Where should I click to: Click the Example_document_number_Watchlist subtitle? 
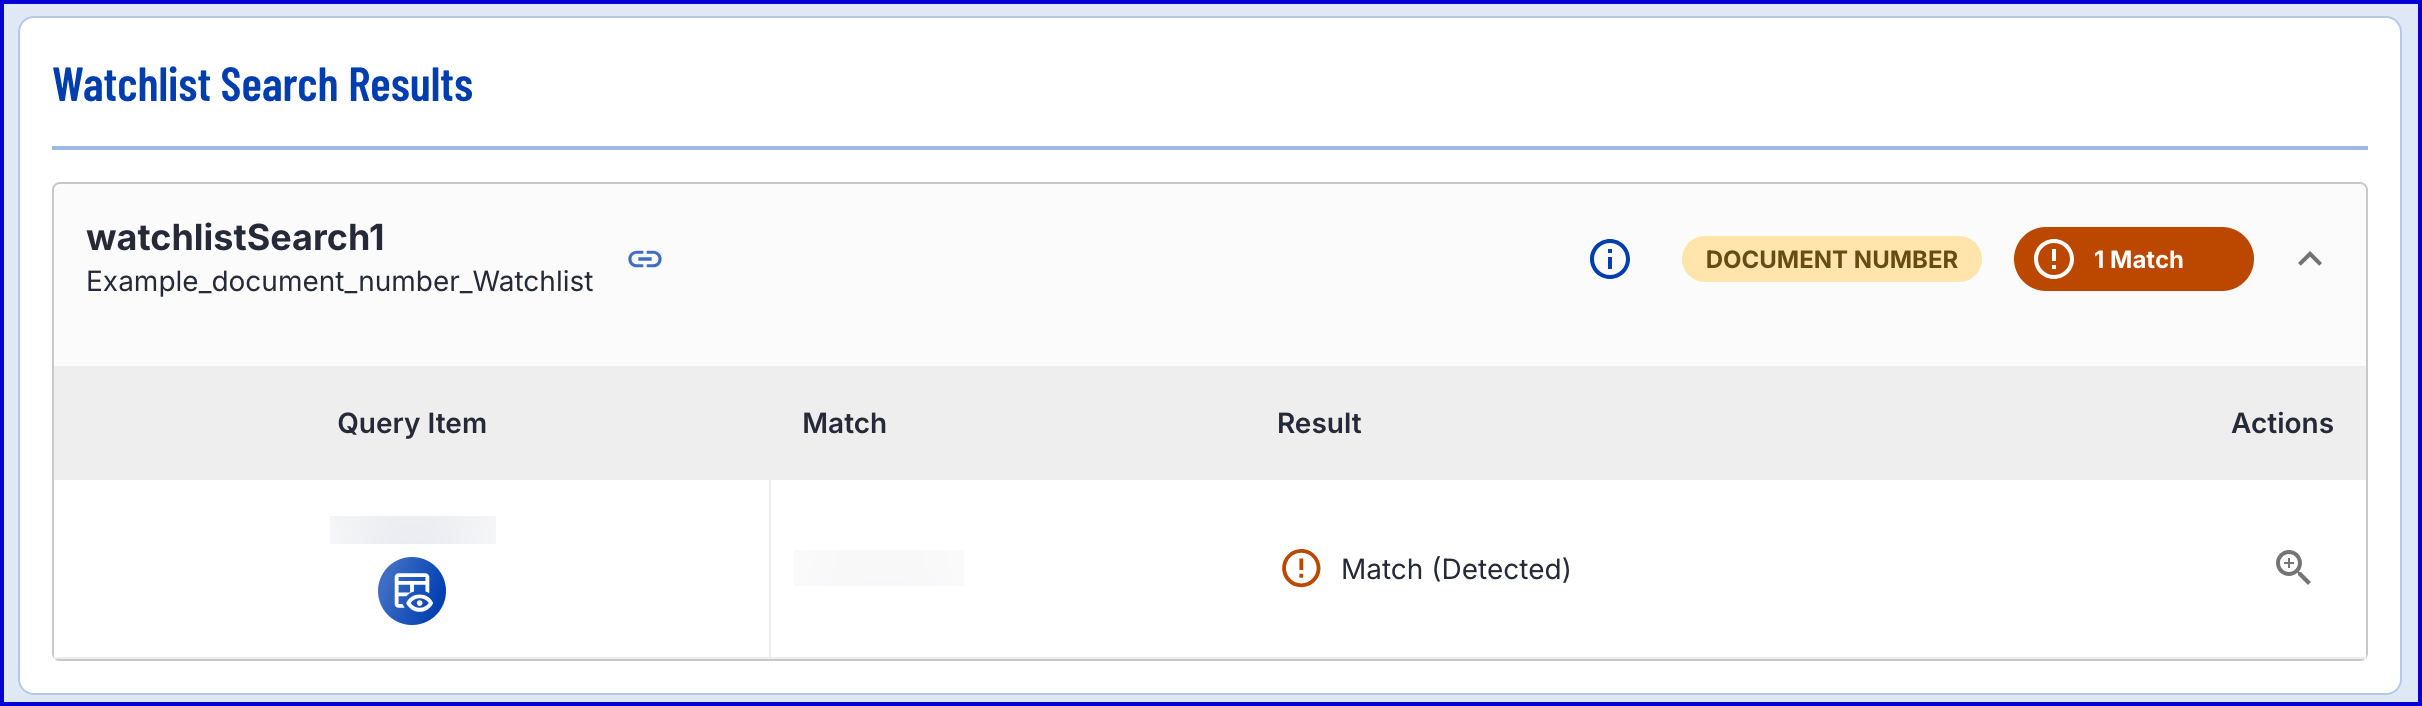coord(339,282)
